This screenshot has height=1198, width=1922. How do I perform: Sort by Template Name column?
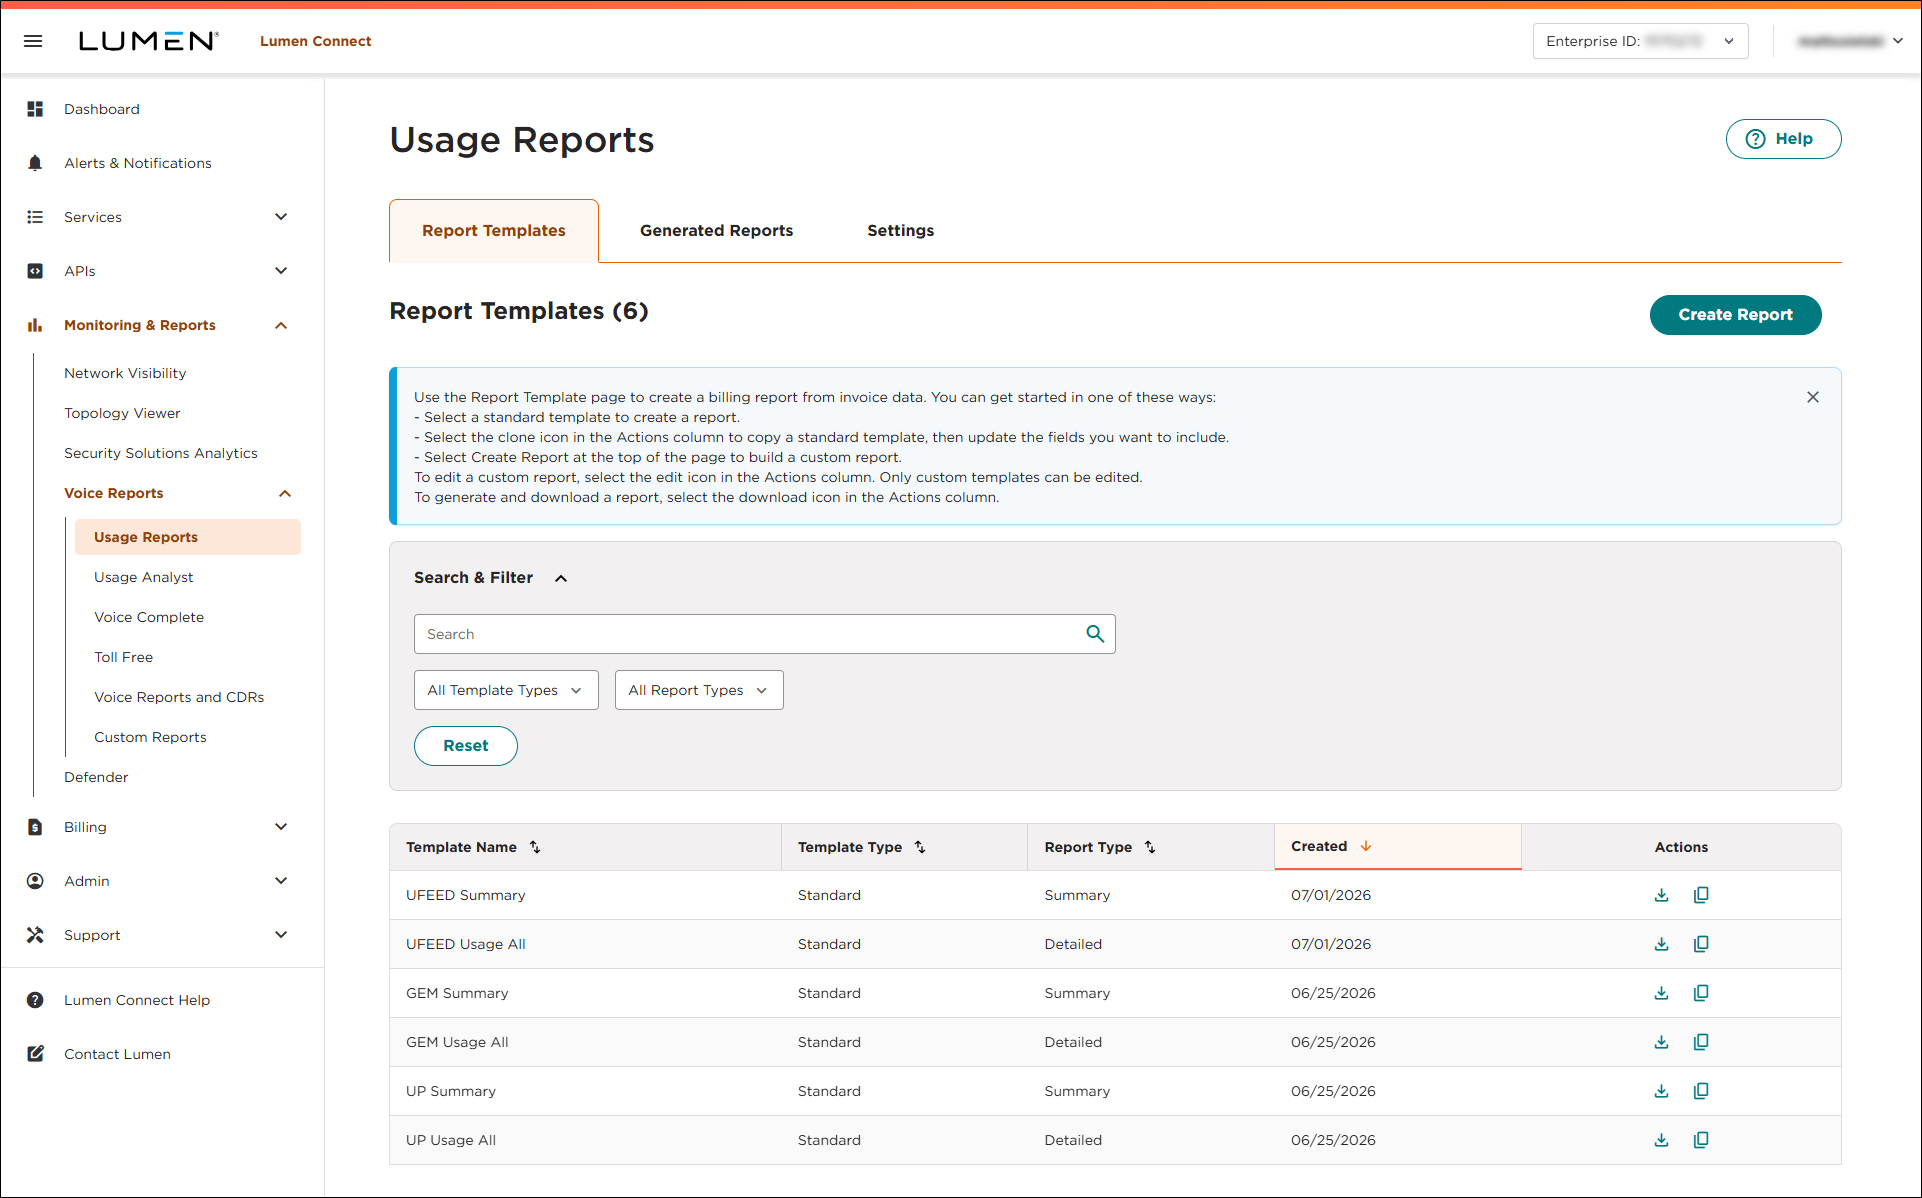pyautogui.click(x=535, y=847)
